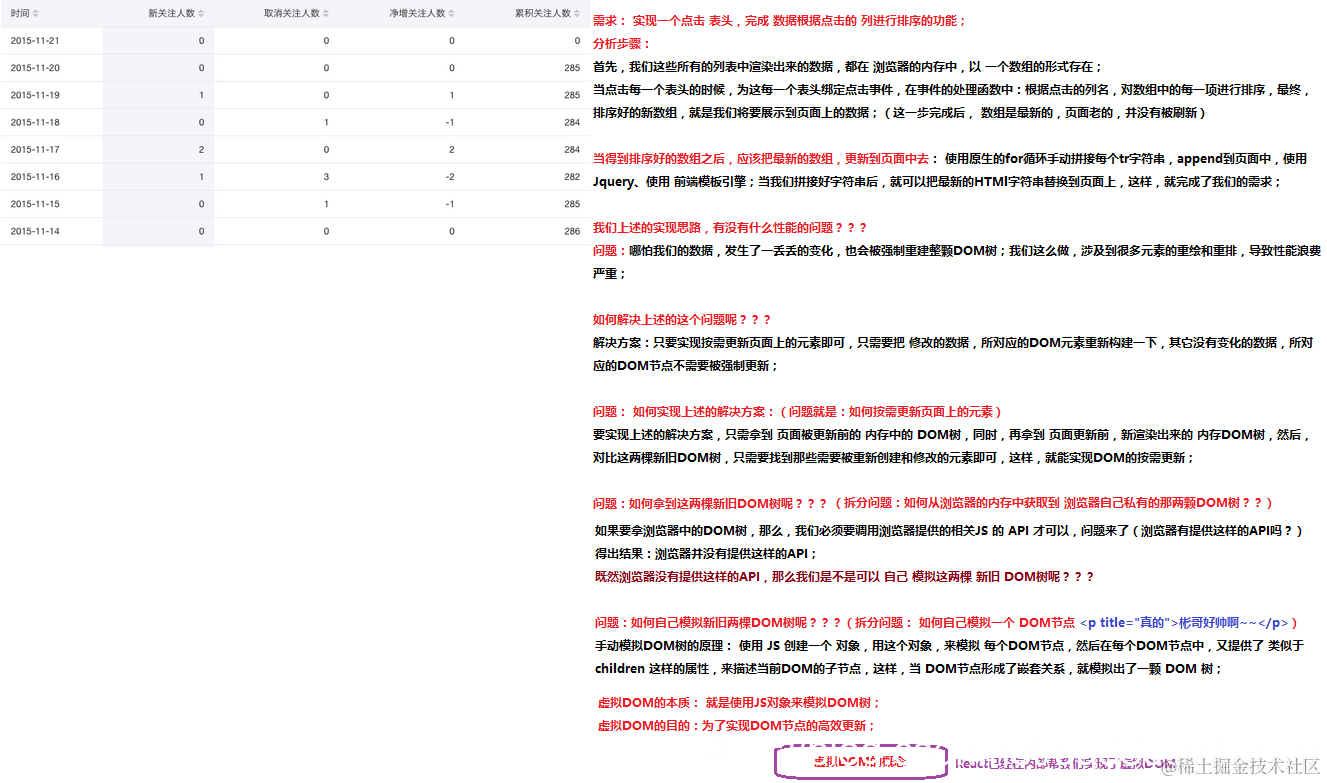
Task: Click the date cell 2015-11-17
Action: 35,149
